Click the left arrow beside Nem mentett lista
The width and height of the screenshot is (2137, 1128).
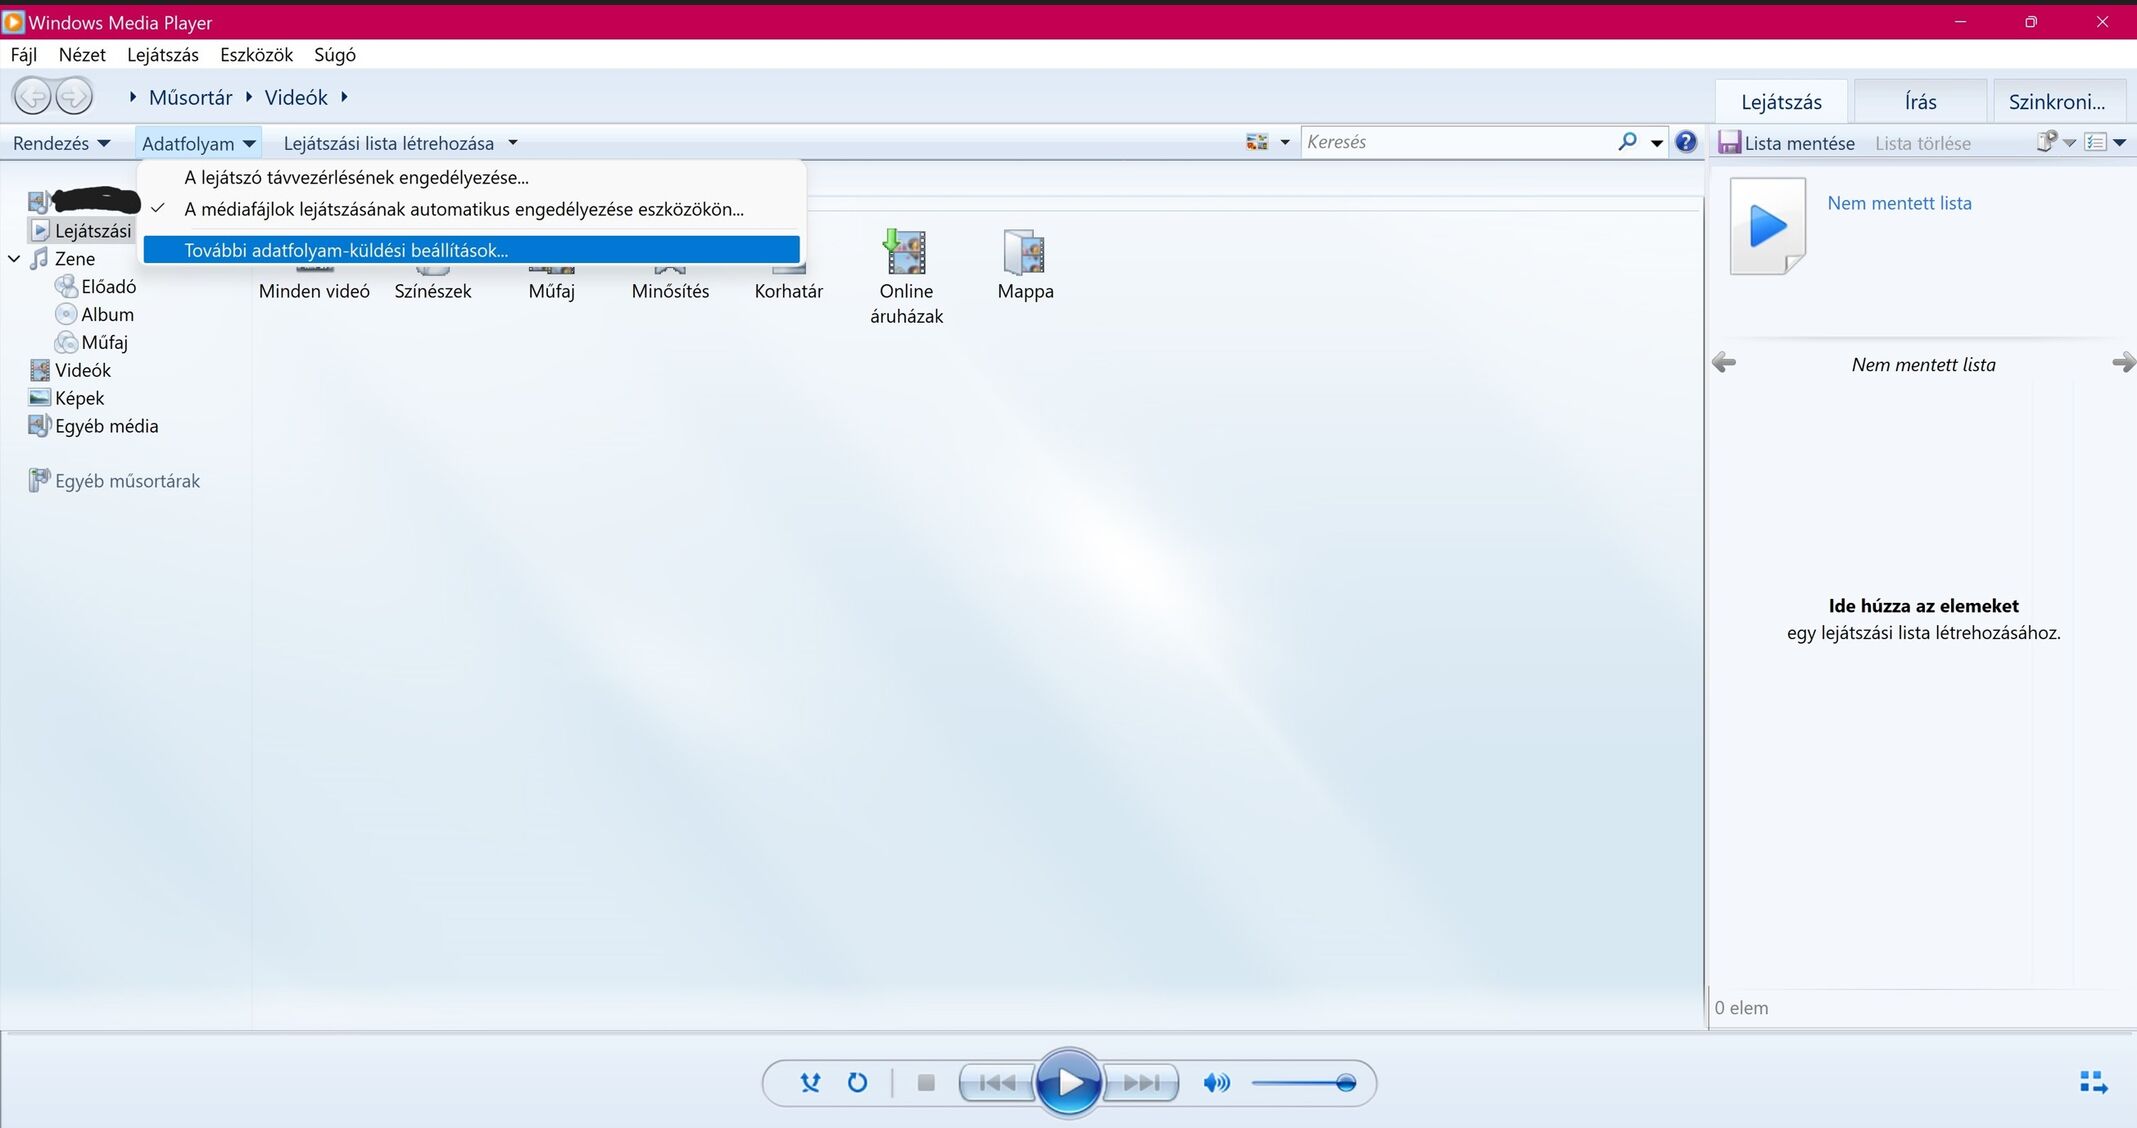click(1724, 363)
